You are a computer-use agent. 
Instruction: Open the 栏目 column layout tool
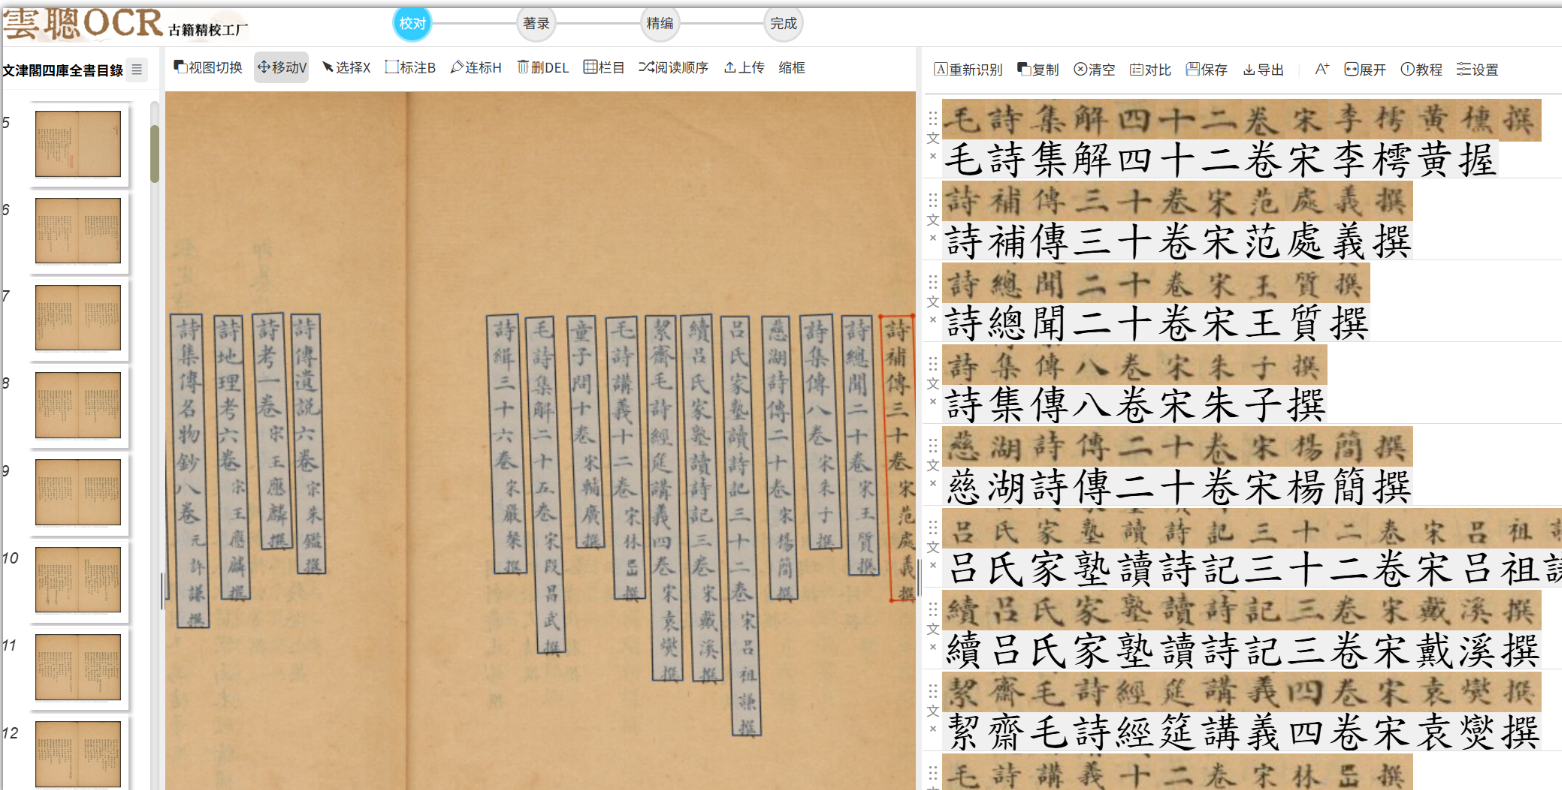[604, 67]
